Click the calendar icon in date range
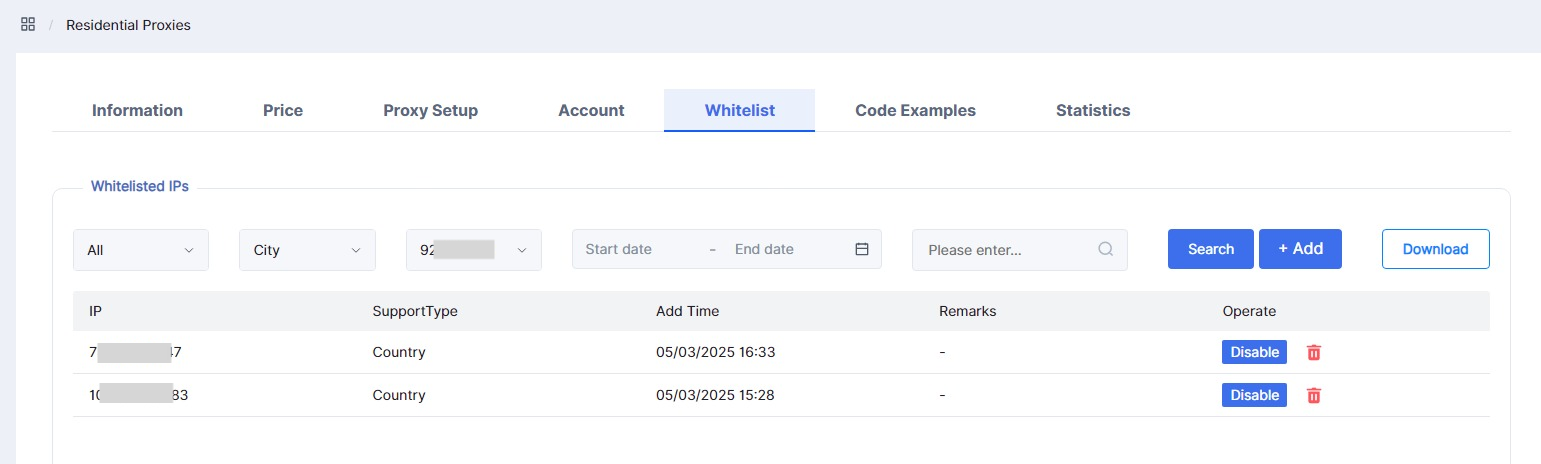 pos(862,249)
